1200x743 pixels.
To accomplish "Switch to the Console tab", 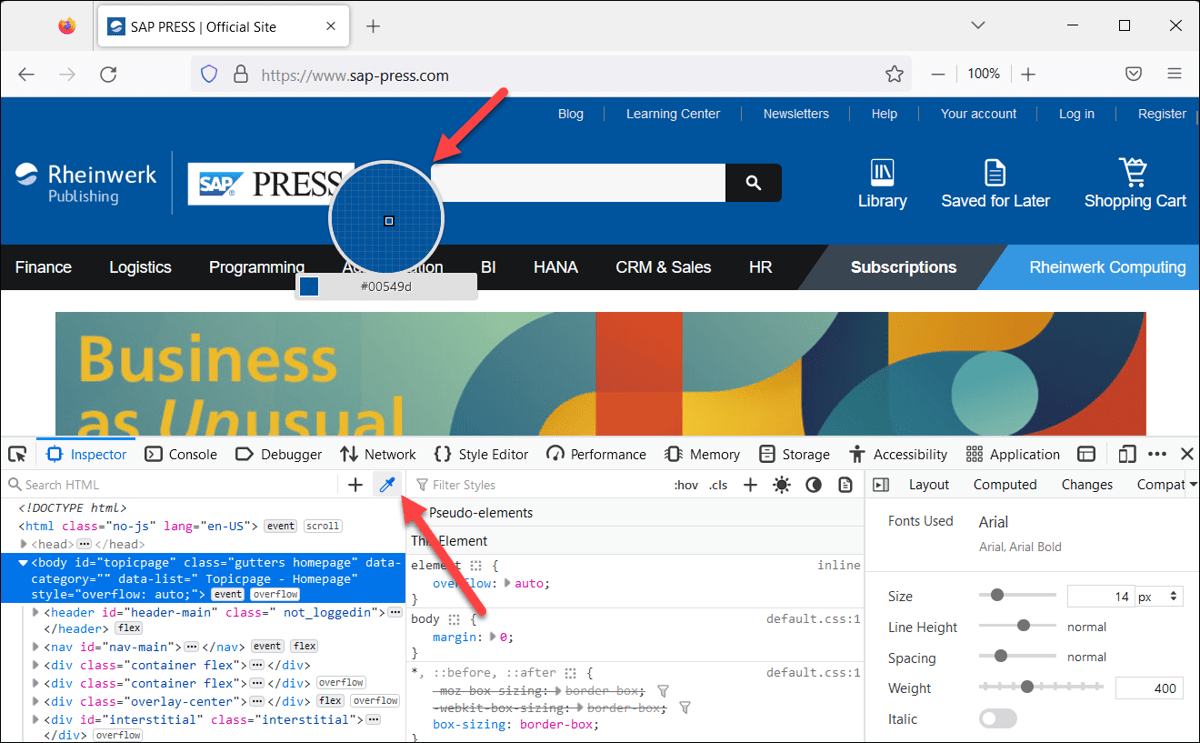I will point(181,453).
